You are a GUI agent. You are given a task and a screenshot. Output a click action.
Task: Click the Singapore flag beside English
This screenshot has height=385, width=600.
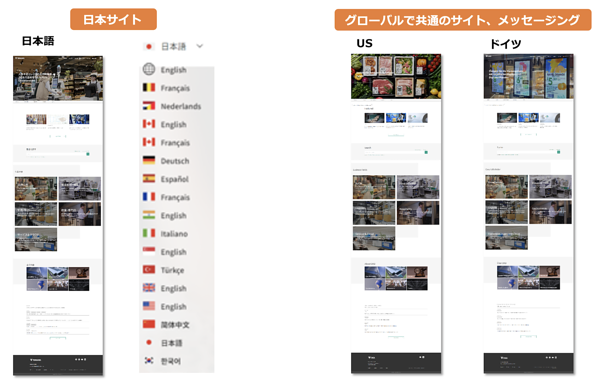149,251
